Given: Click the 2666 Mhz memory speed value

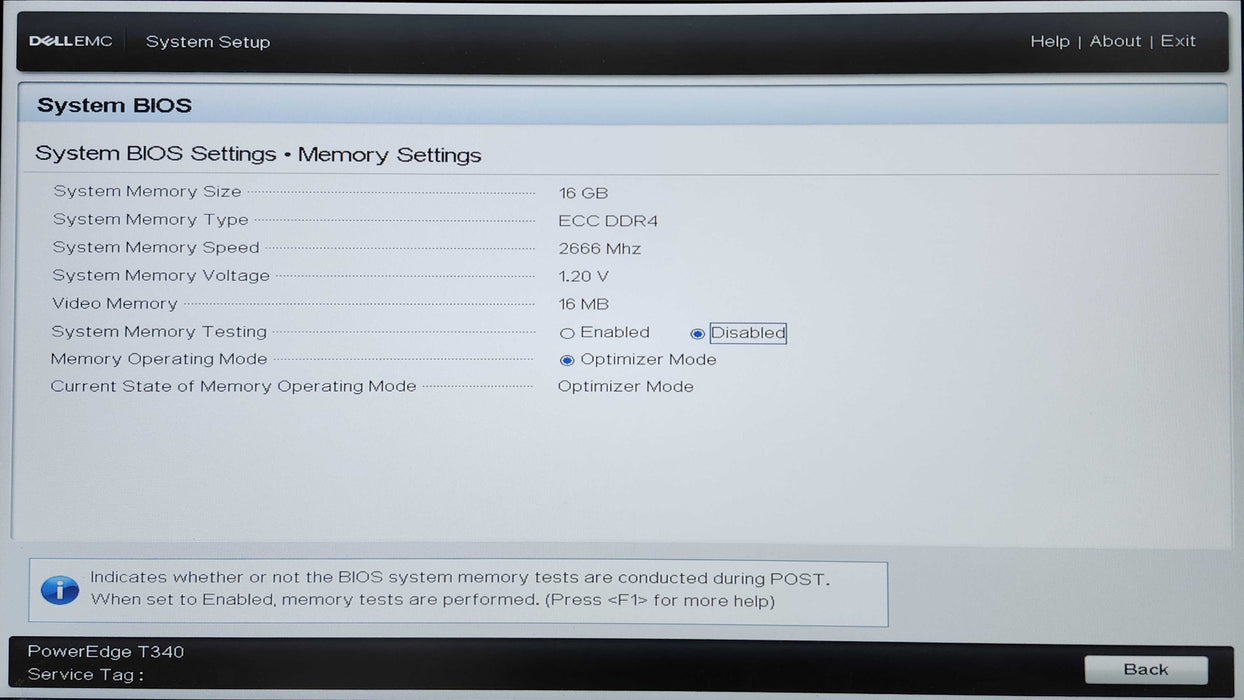Looking at the screenshot, I should [x=600, y=249].
